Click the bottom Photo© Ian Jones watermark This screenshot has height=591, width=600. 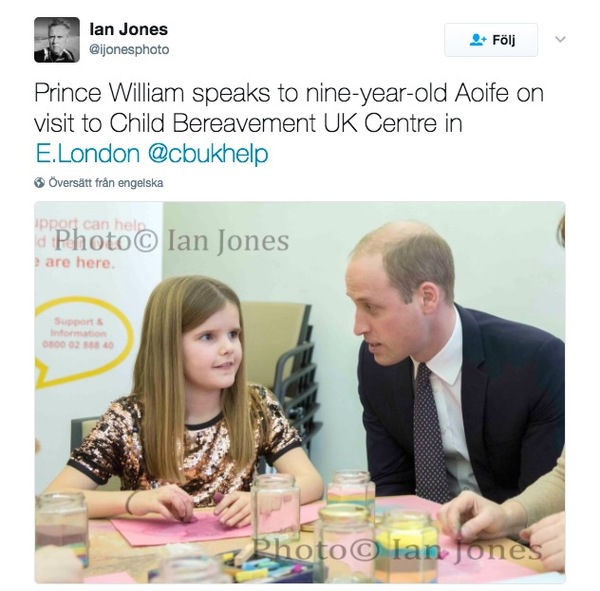click(398, 549)
